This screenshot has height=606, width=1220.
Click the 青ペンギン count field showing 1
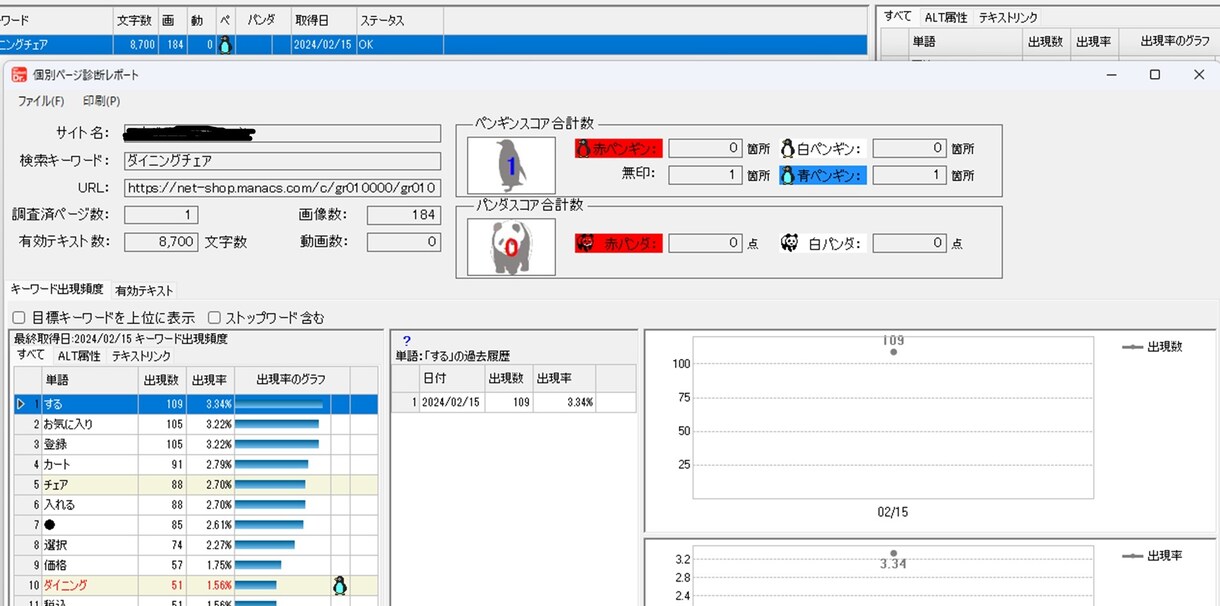(909, 175)
